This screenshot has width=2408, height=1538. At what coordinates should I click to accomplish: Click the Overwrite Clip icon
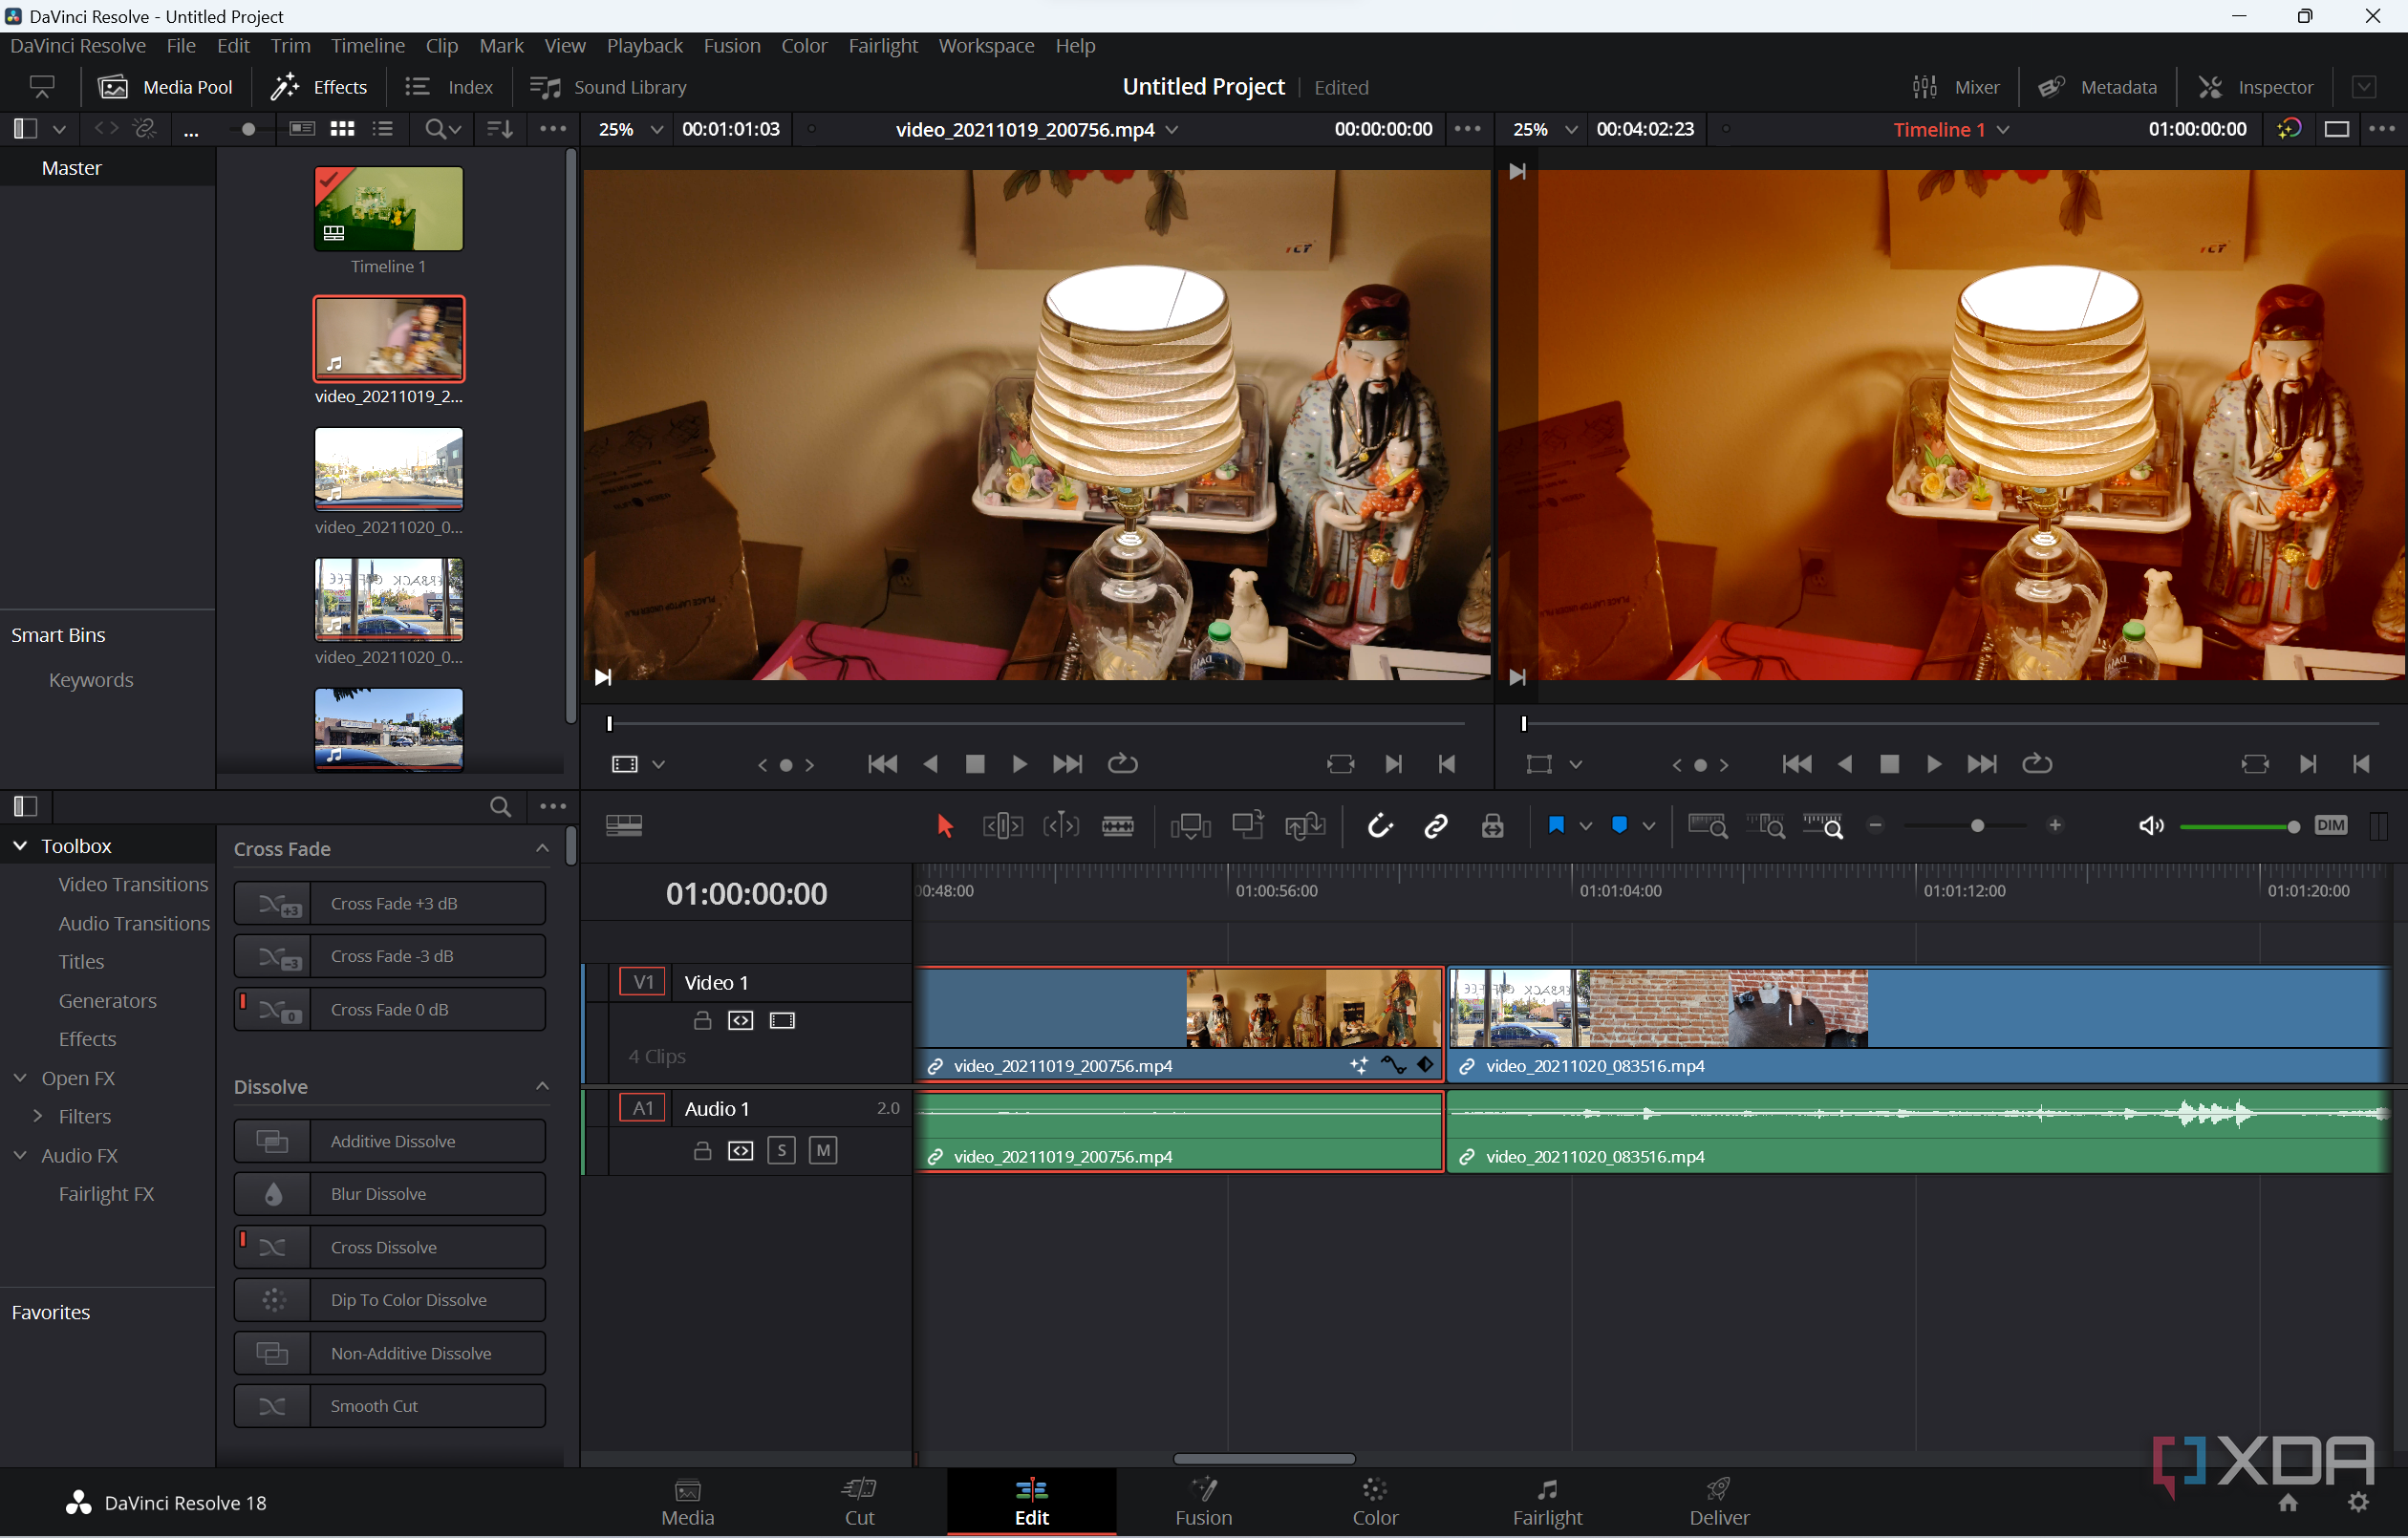(1248, 825)
